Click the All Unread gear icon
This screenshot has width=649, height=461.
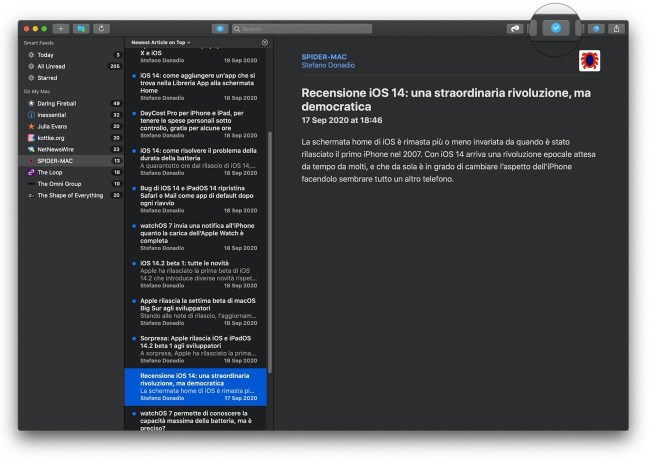[31, 66]
